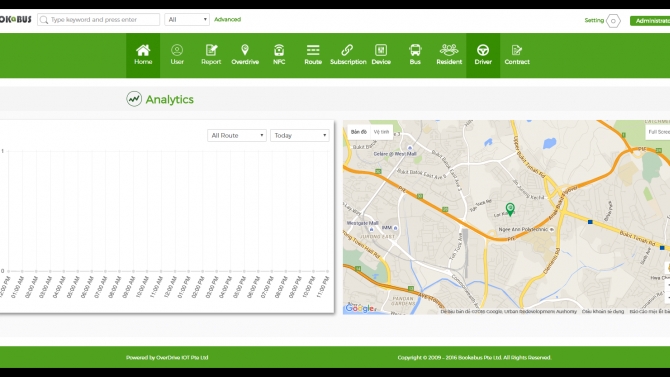Click the Westgate Mall map label
The height and width of the screenshot is (377, 670).
point(362,223)
